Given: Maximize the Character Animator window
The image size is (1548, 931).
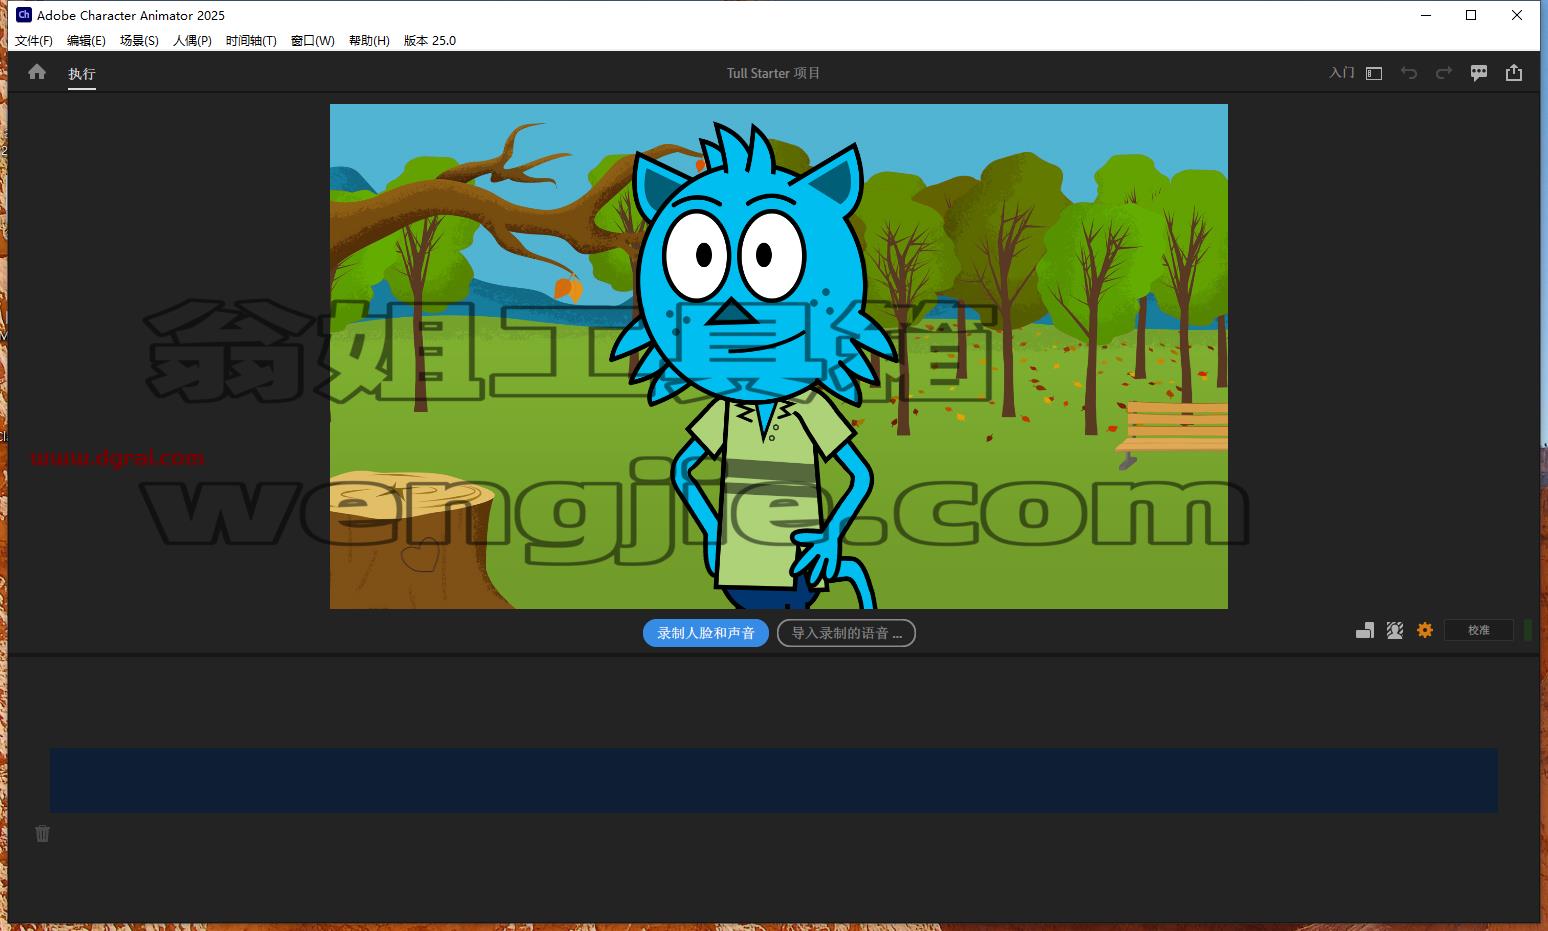Looking at the screenshot, I should (1471, 15).
